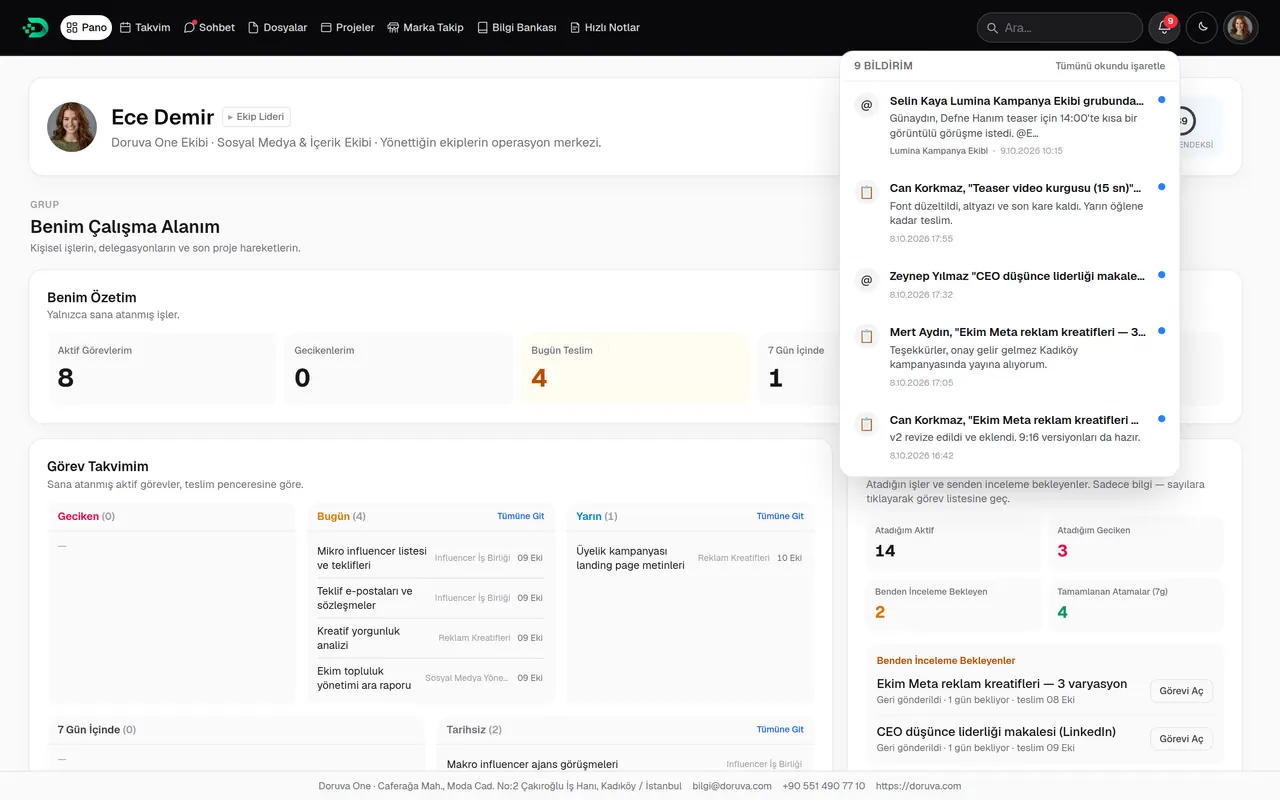This screenshot has height=800, width=1280.
Task: Click the green Doruva logo icon
Action: pos(35,28)
